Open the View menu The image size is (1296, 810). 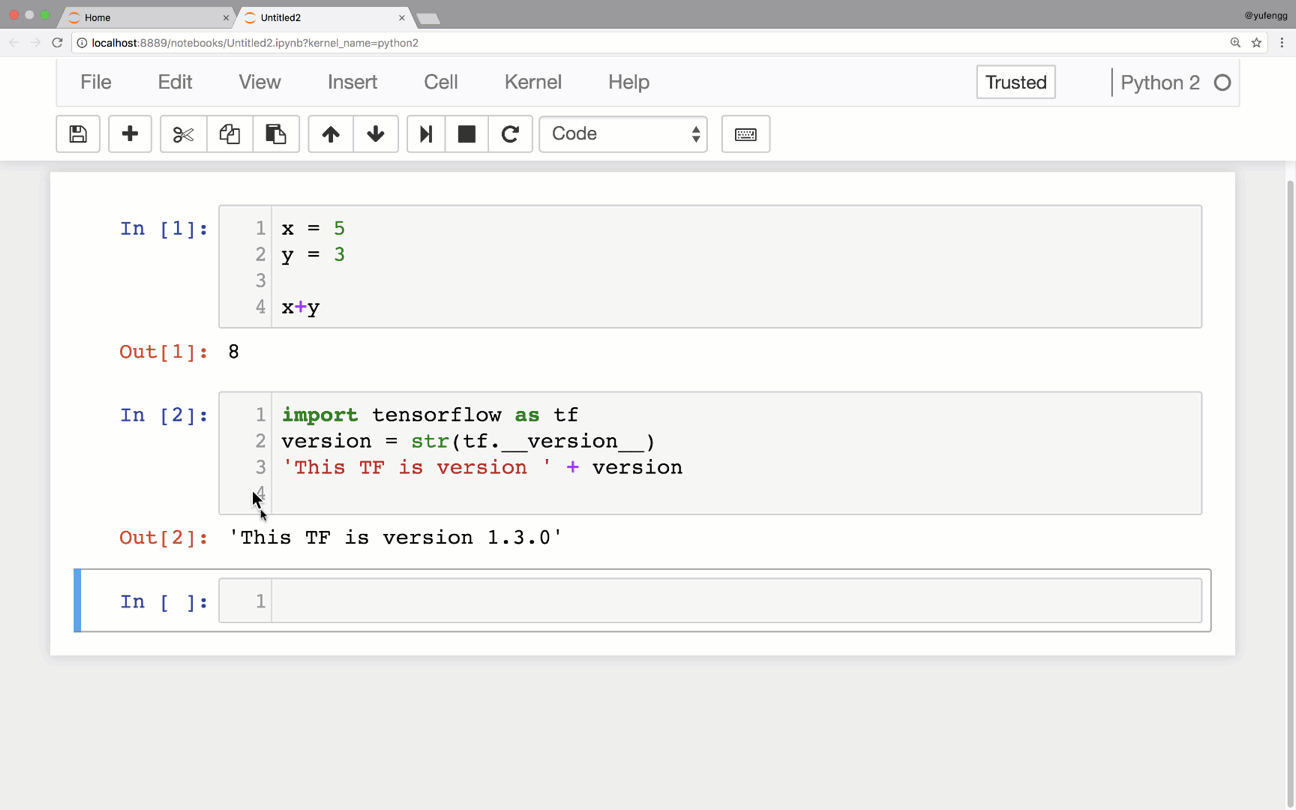(x=260, y=82)
